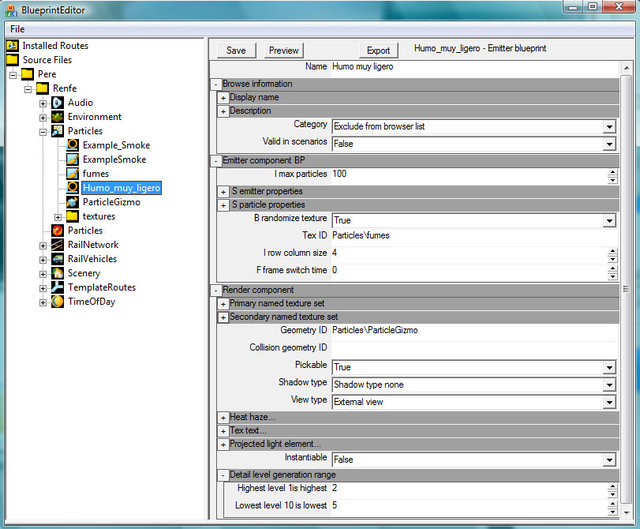Image resolution: width=640 pixels, height=529 pixels.
Task: Click the Environment folder icon
Action: tap(58, 117)
